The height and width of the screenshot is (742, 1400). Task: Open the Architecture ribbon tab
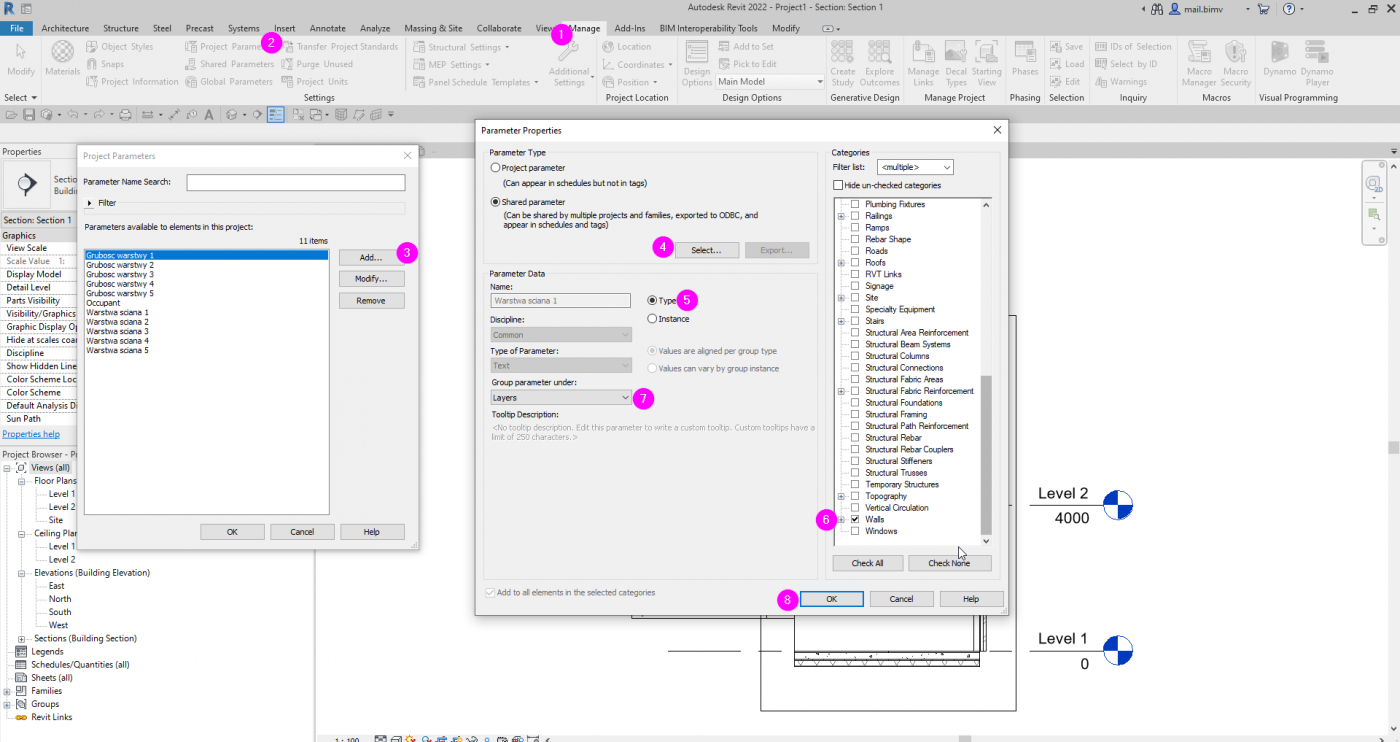(x=65, y=29)
